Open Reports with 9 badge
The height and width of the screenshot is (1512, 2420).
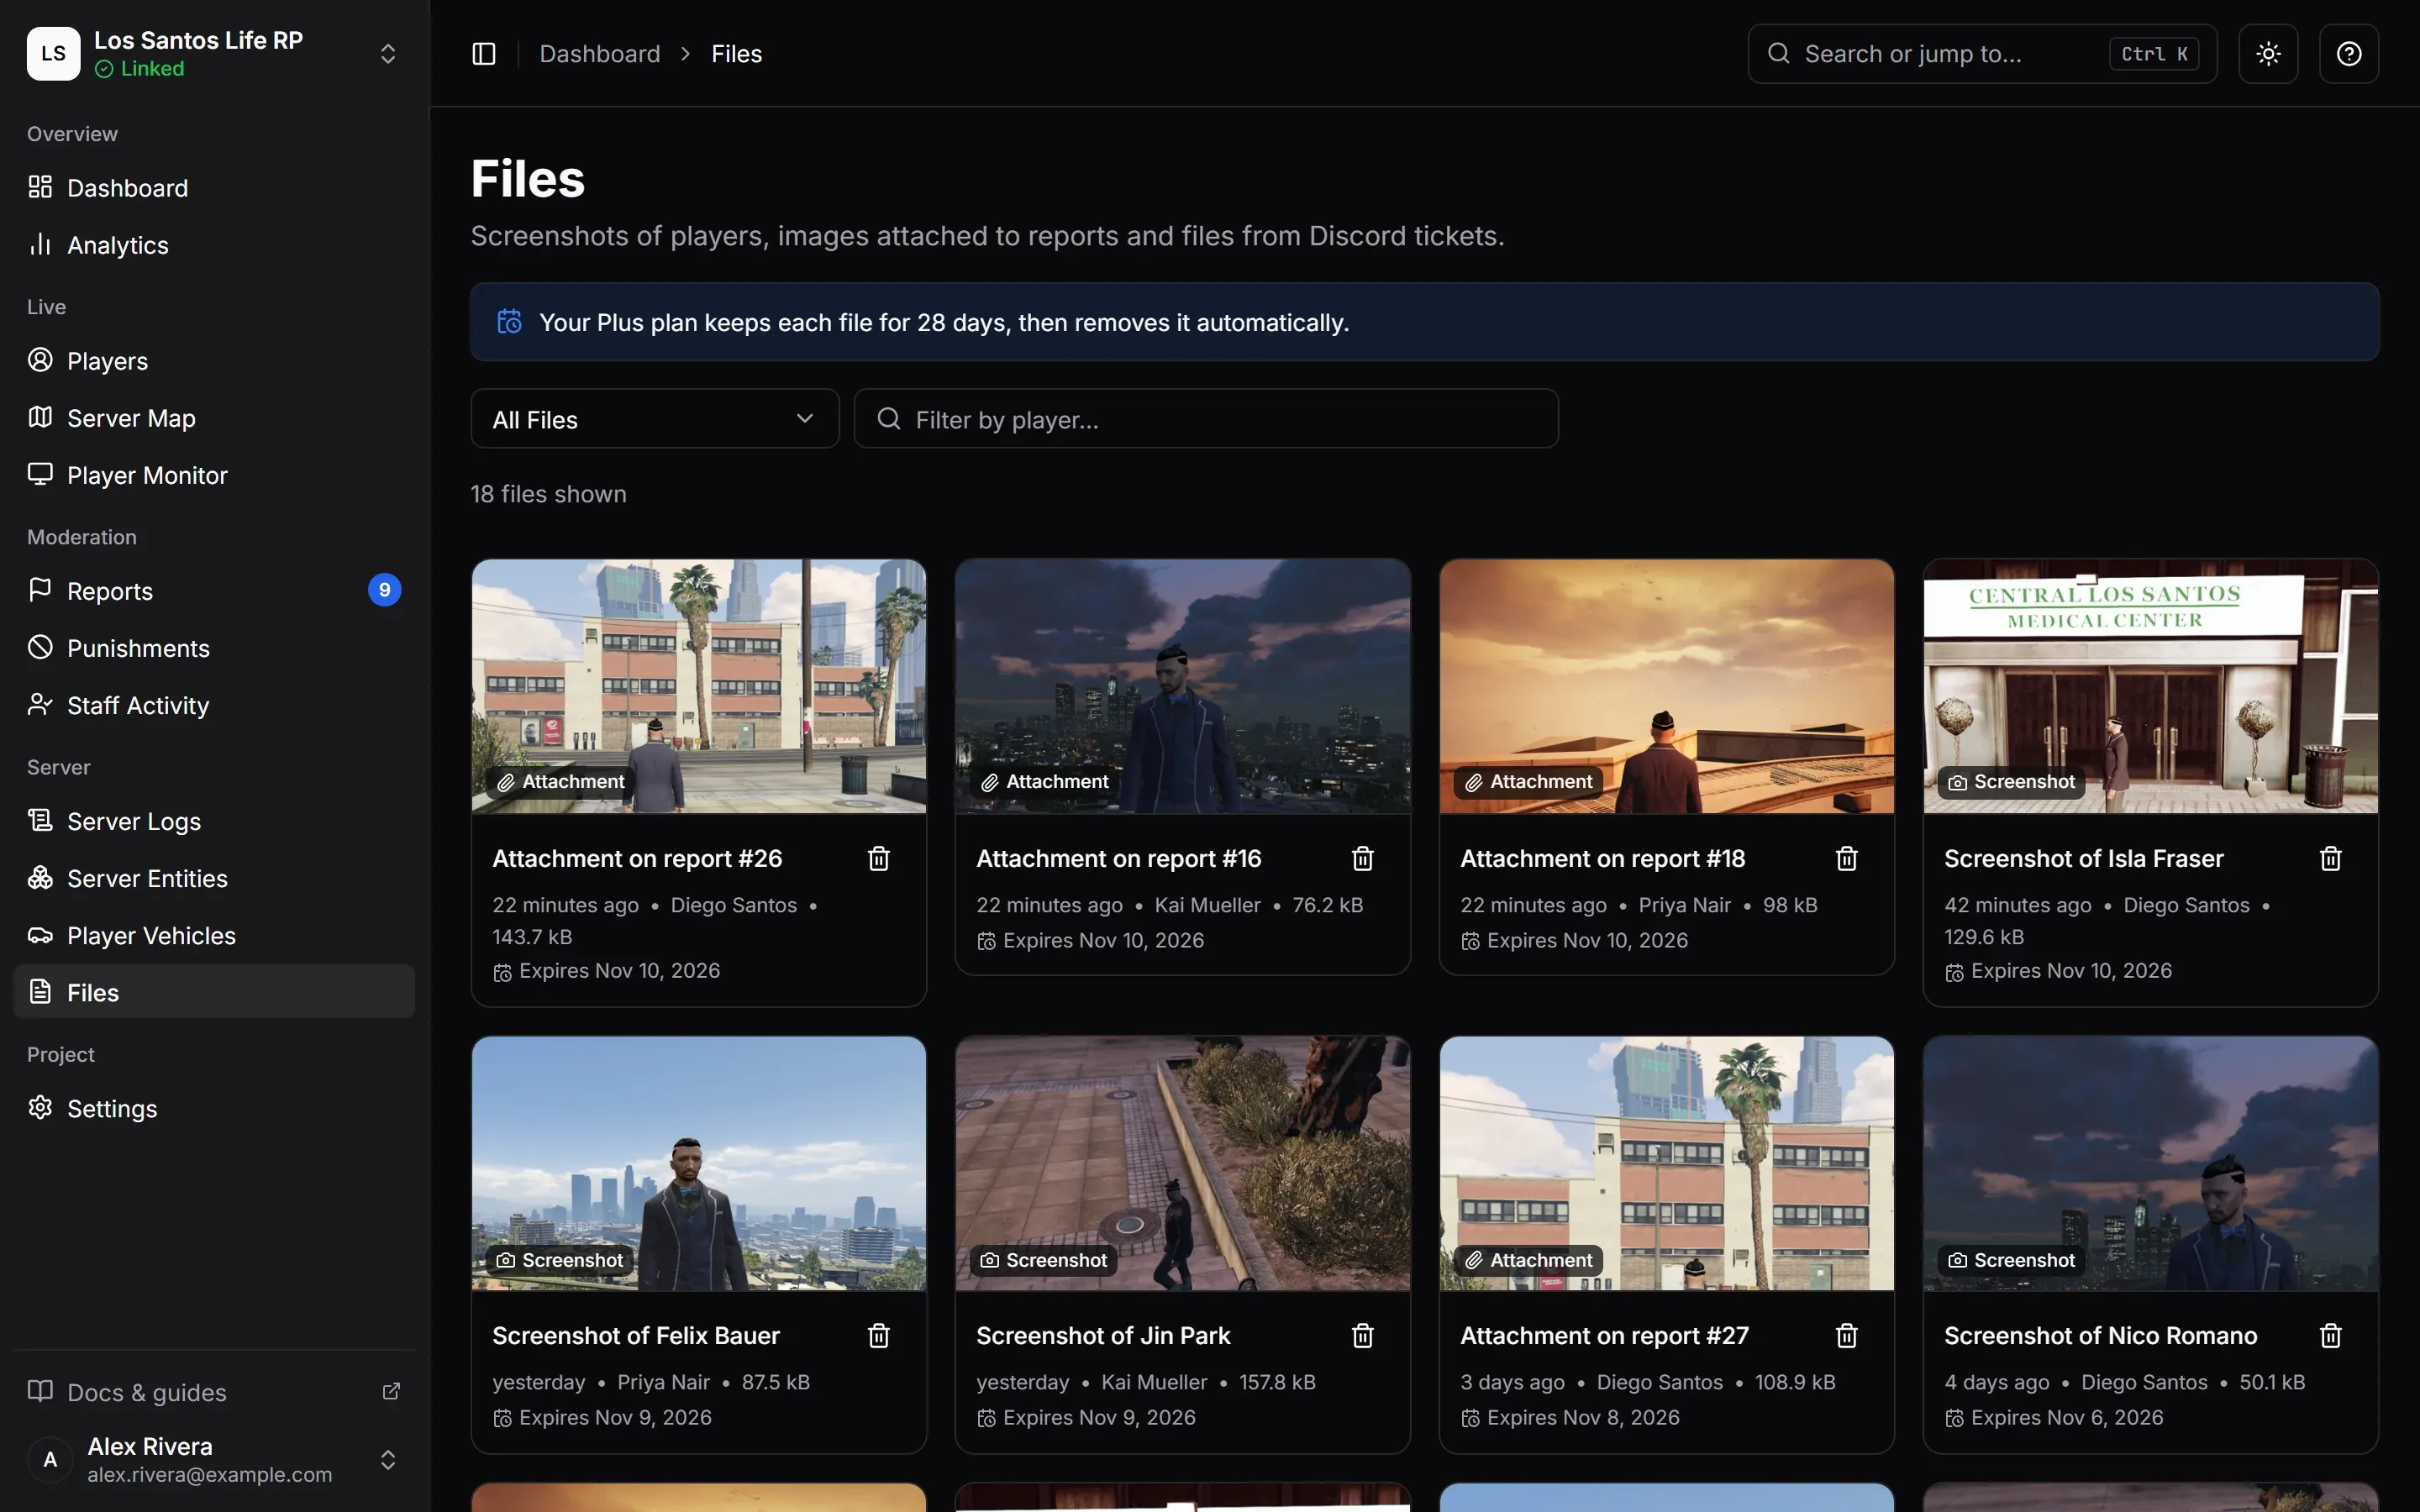tap(214, 591)
